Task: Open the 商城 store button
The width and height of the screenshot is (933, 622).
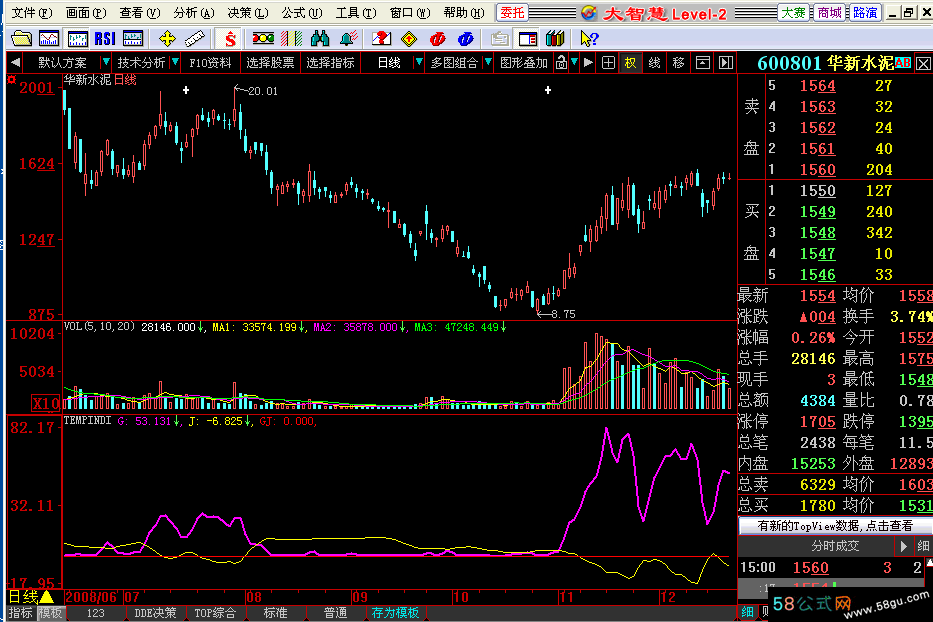Action: tap(829, 12)
